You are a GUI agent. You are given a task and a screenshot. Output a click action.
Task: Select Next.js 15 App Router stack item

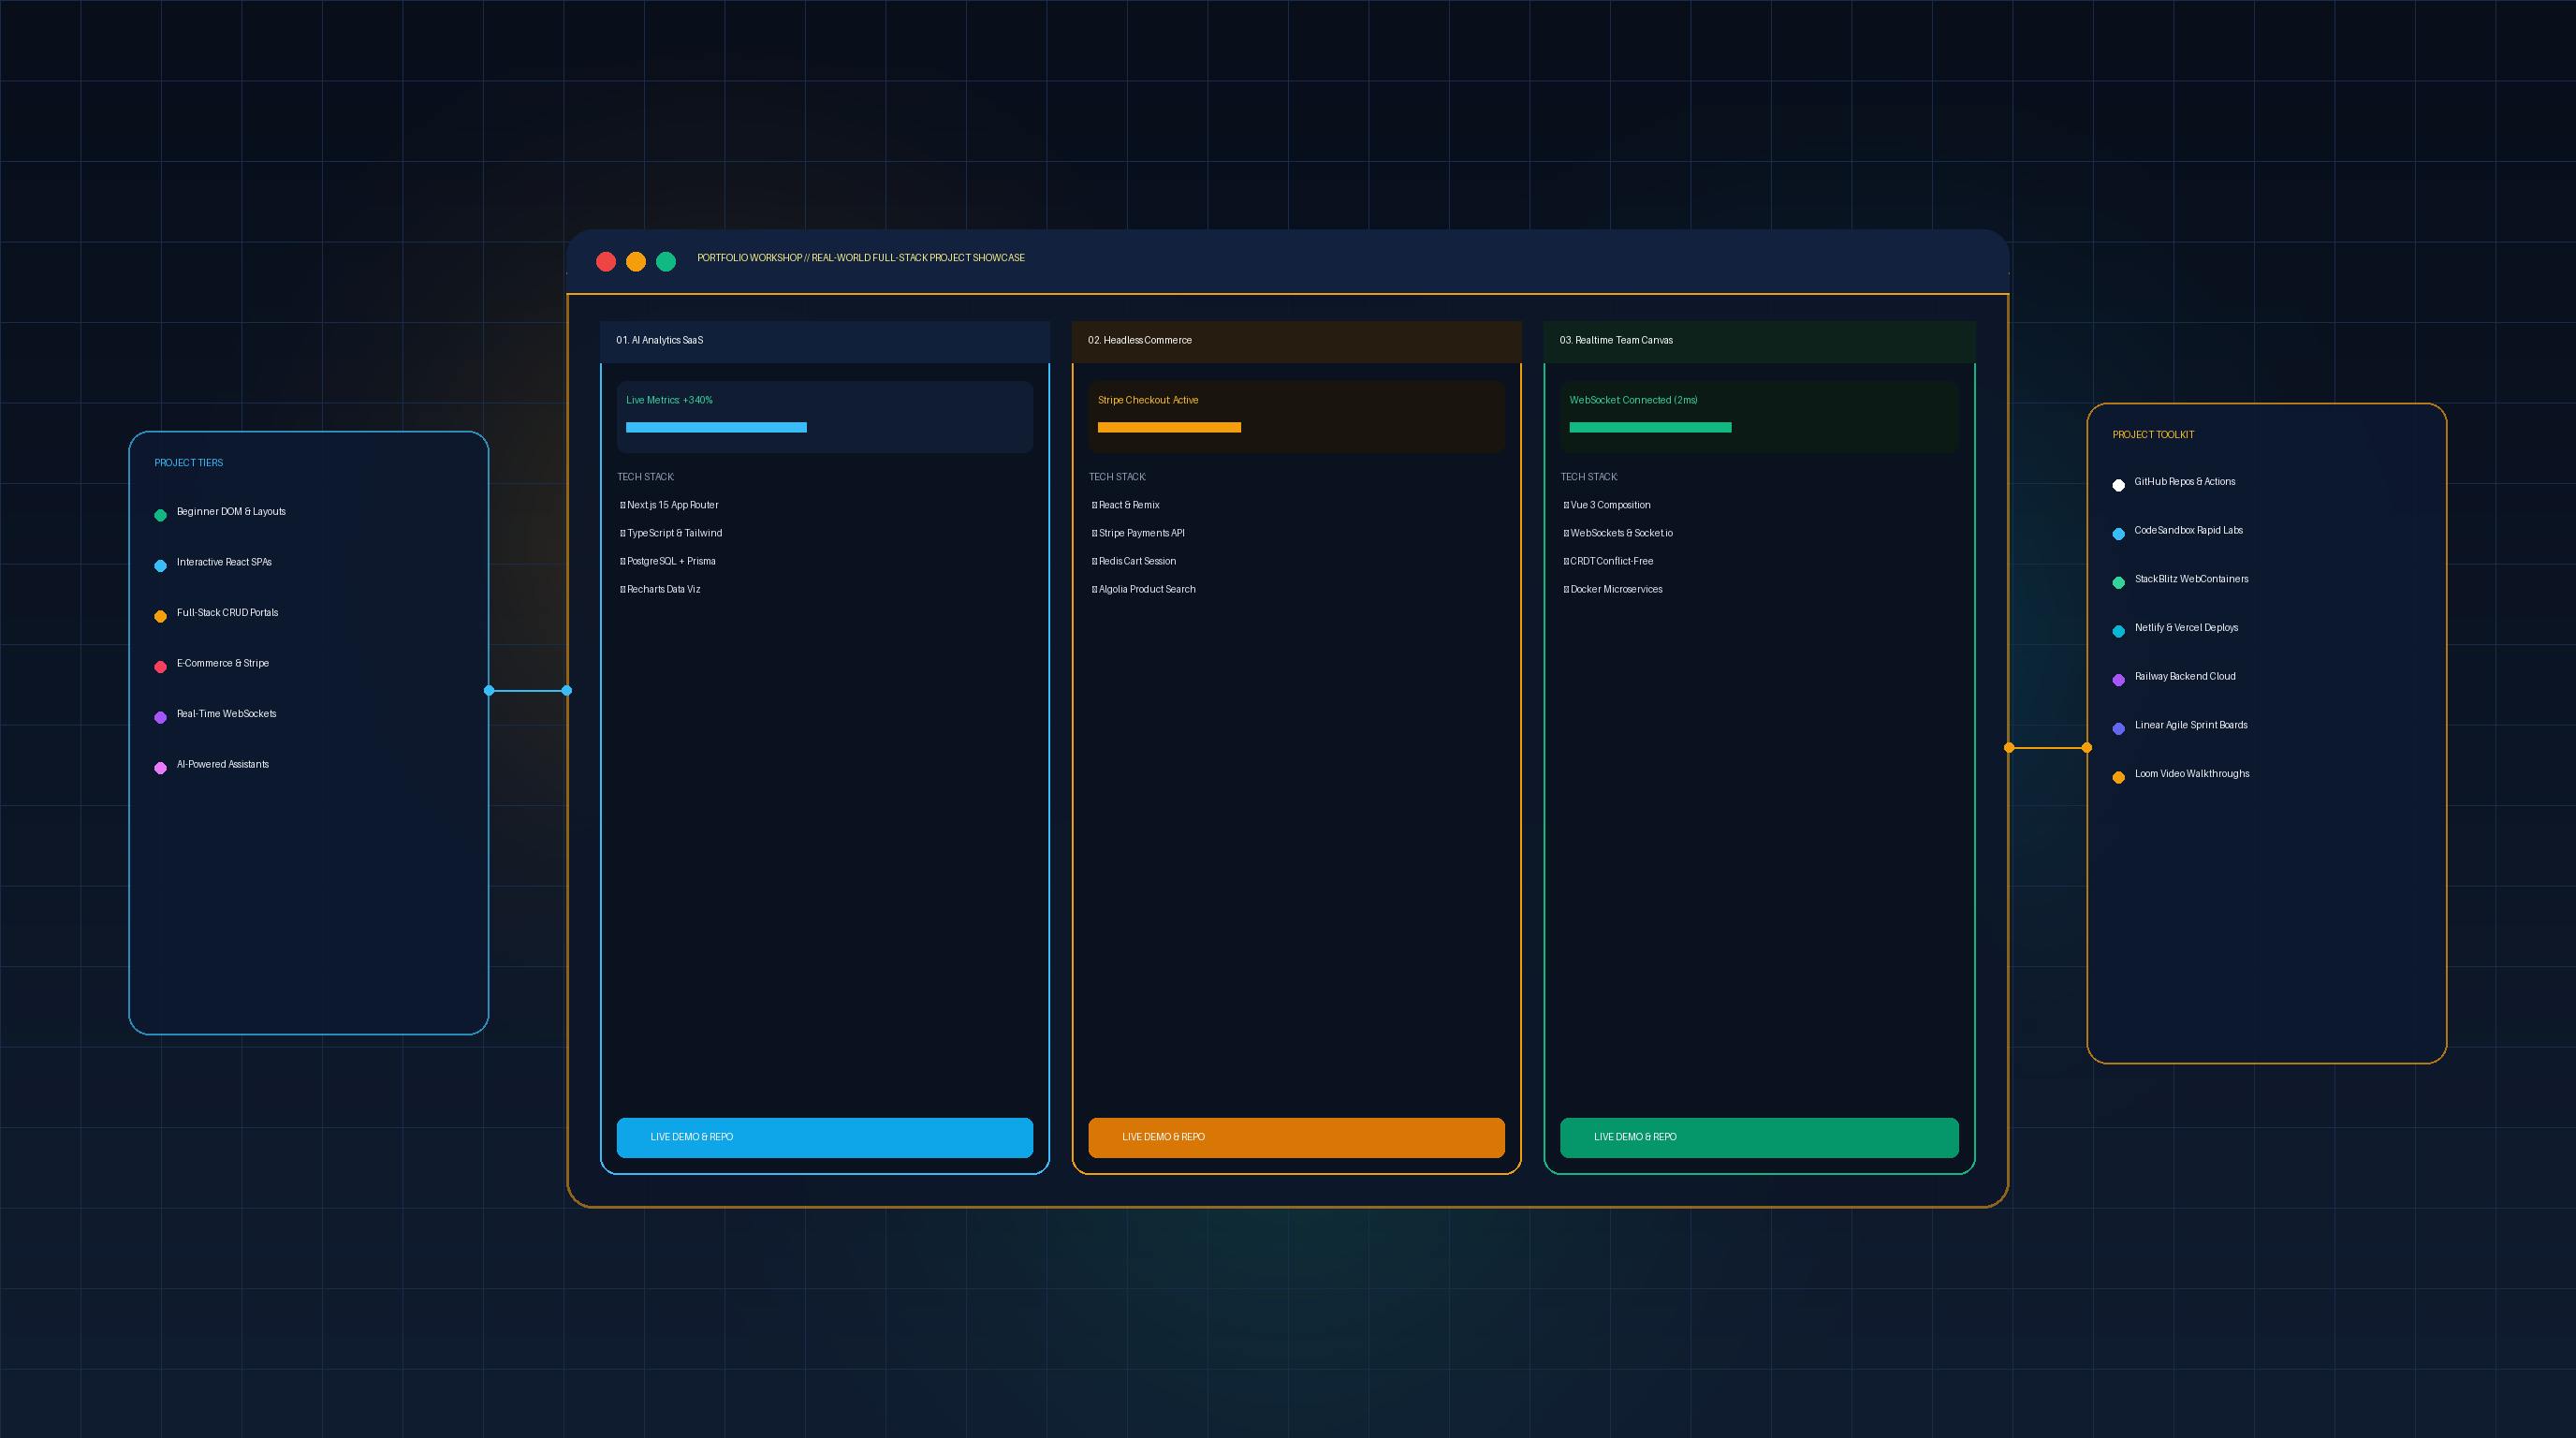[669, 505]
